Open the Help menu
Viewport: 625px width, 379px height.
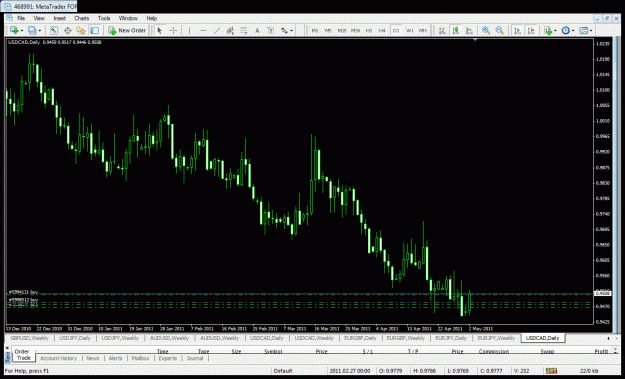click(151, 18)
